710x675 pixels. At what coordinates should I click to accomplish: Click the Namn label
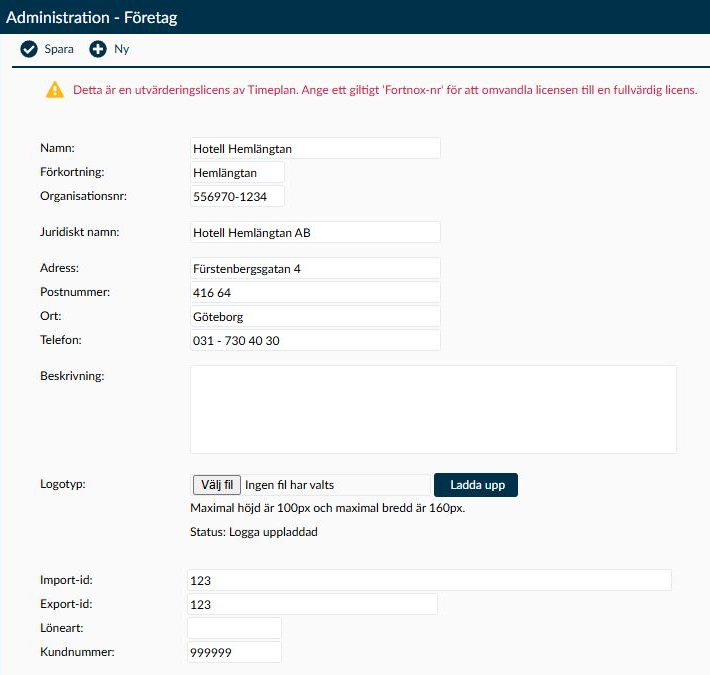pos(57,148)
